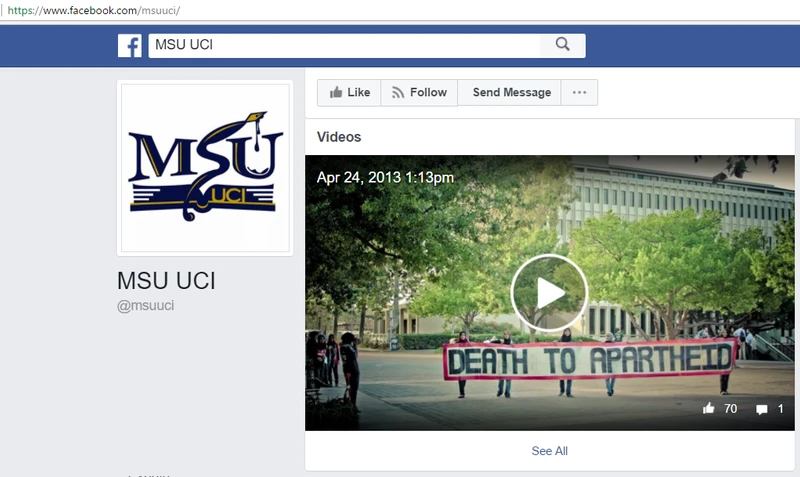Click the video like count icon
800x477 pixels.
[708, 408]
